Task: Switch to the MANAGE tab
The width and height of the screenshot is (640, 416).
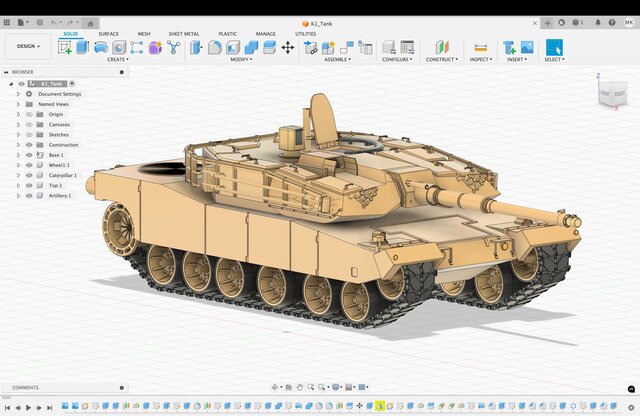Action: coord(266,34)
